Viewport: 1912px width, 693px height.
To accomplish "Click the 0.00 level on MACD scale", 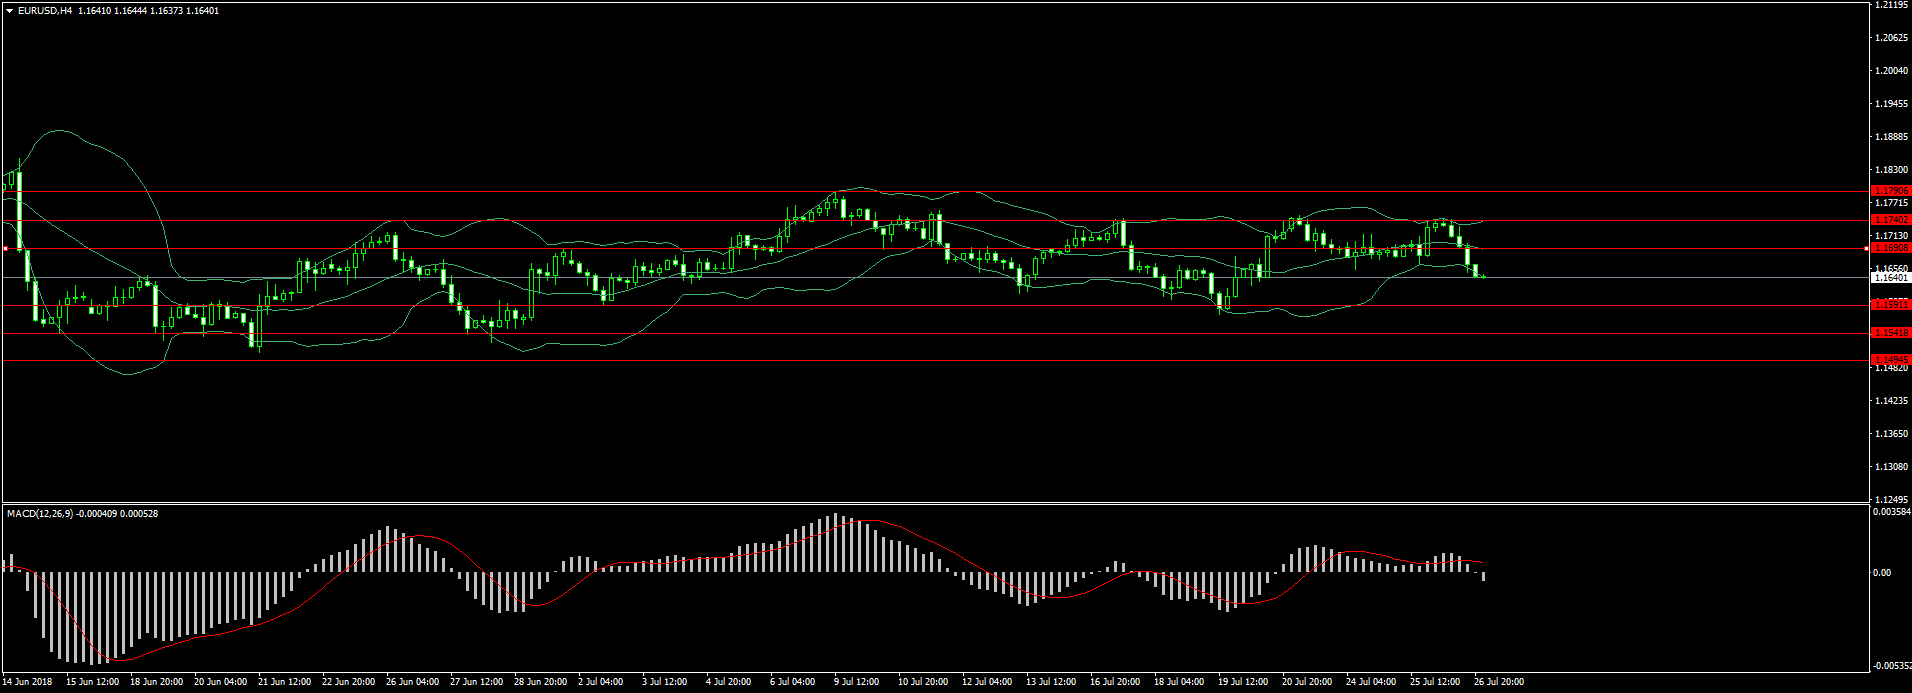I will 1882,573.
